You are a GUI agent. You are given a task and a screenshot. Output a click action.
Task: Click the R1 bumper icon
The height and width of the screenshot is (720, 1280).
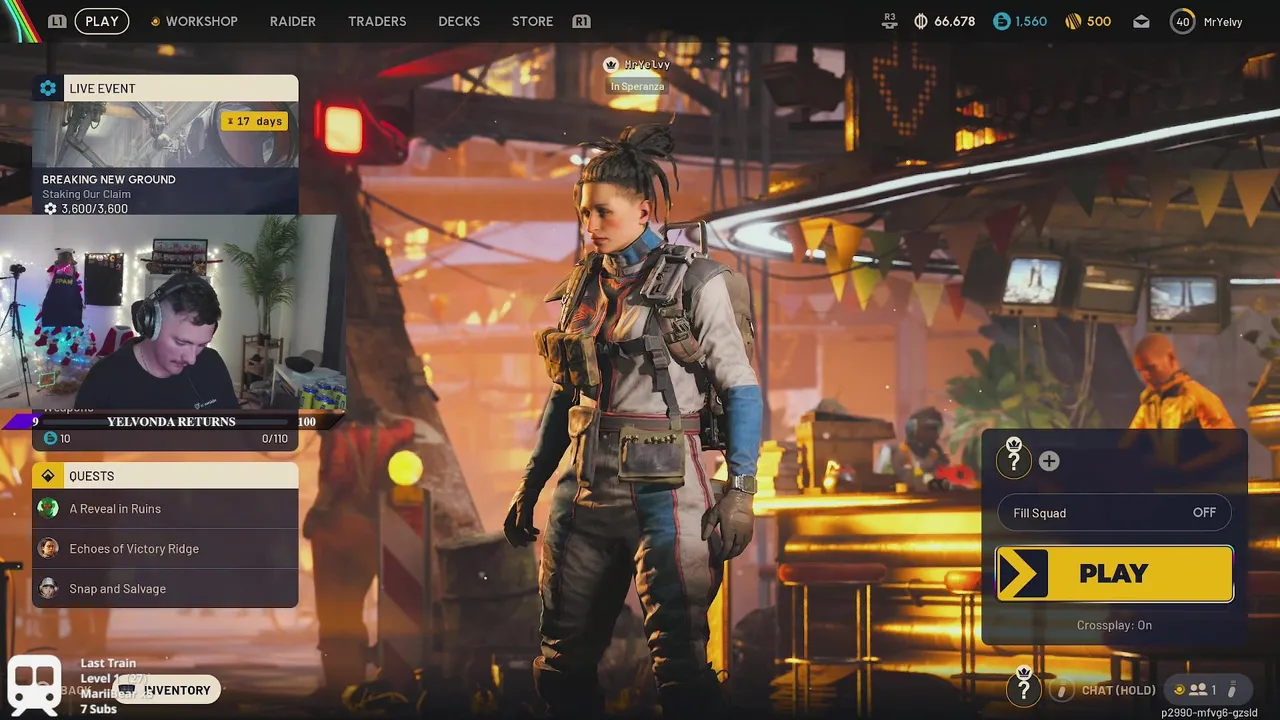pos(581,21)
